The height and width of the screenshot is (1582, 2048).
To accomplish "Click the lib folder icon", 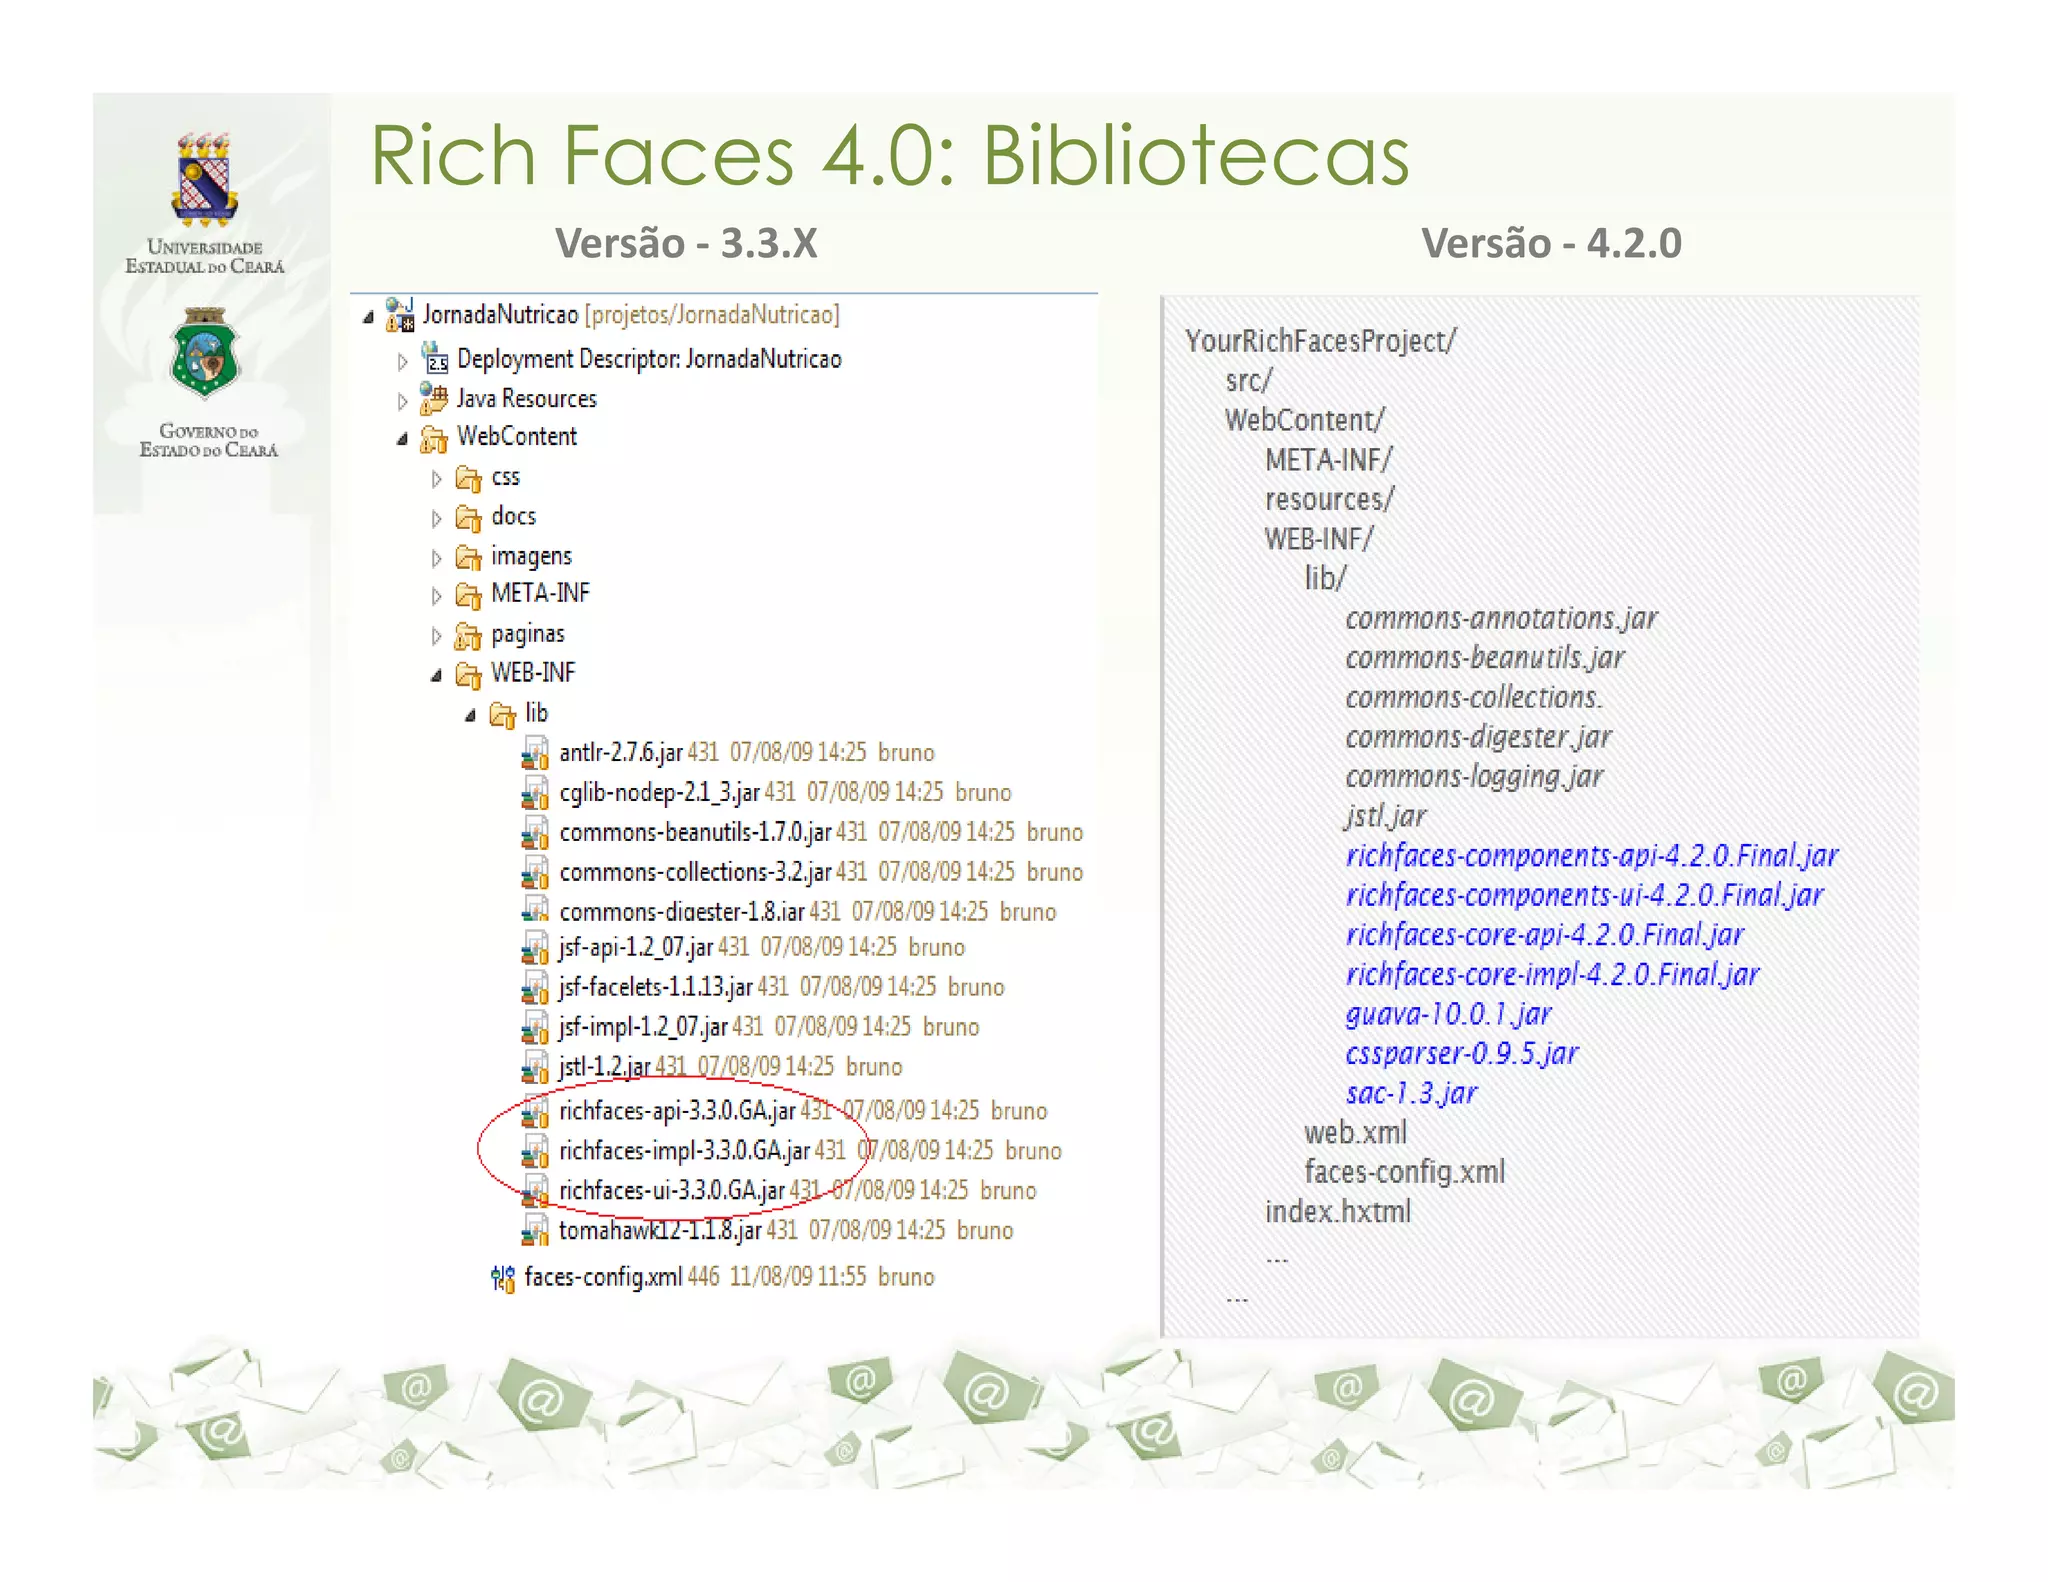I will (x=502, y=714).
